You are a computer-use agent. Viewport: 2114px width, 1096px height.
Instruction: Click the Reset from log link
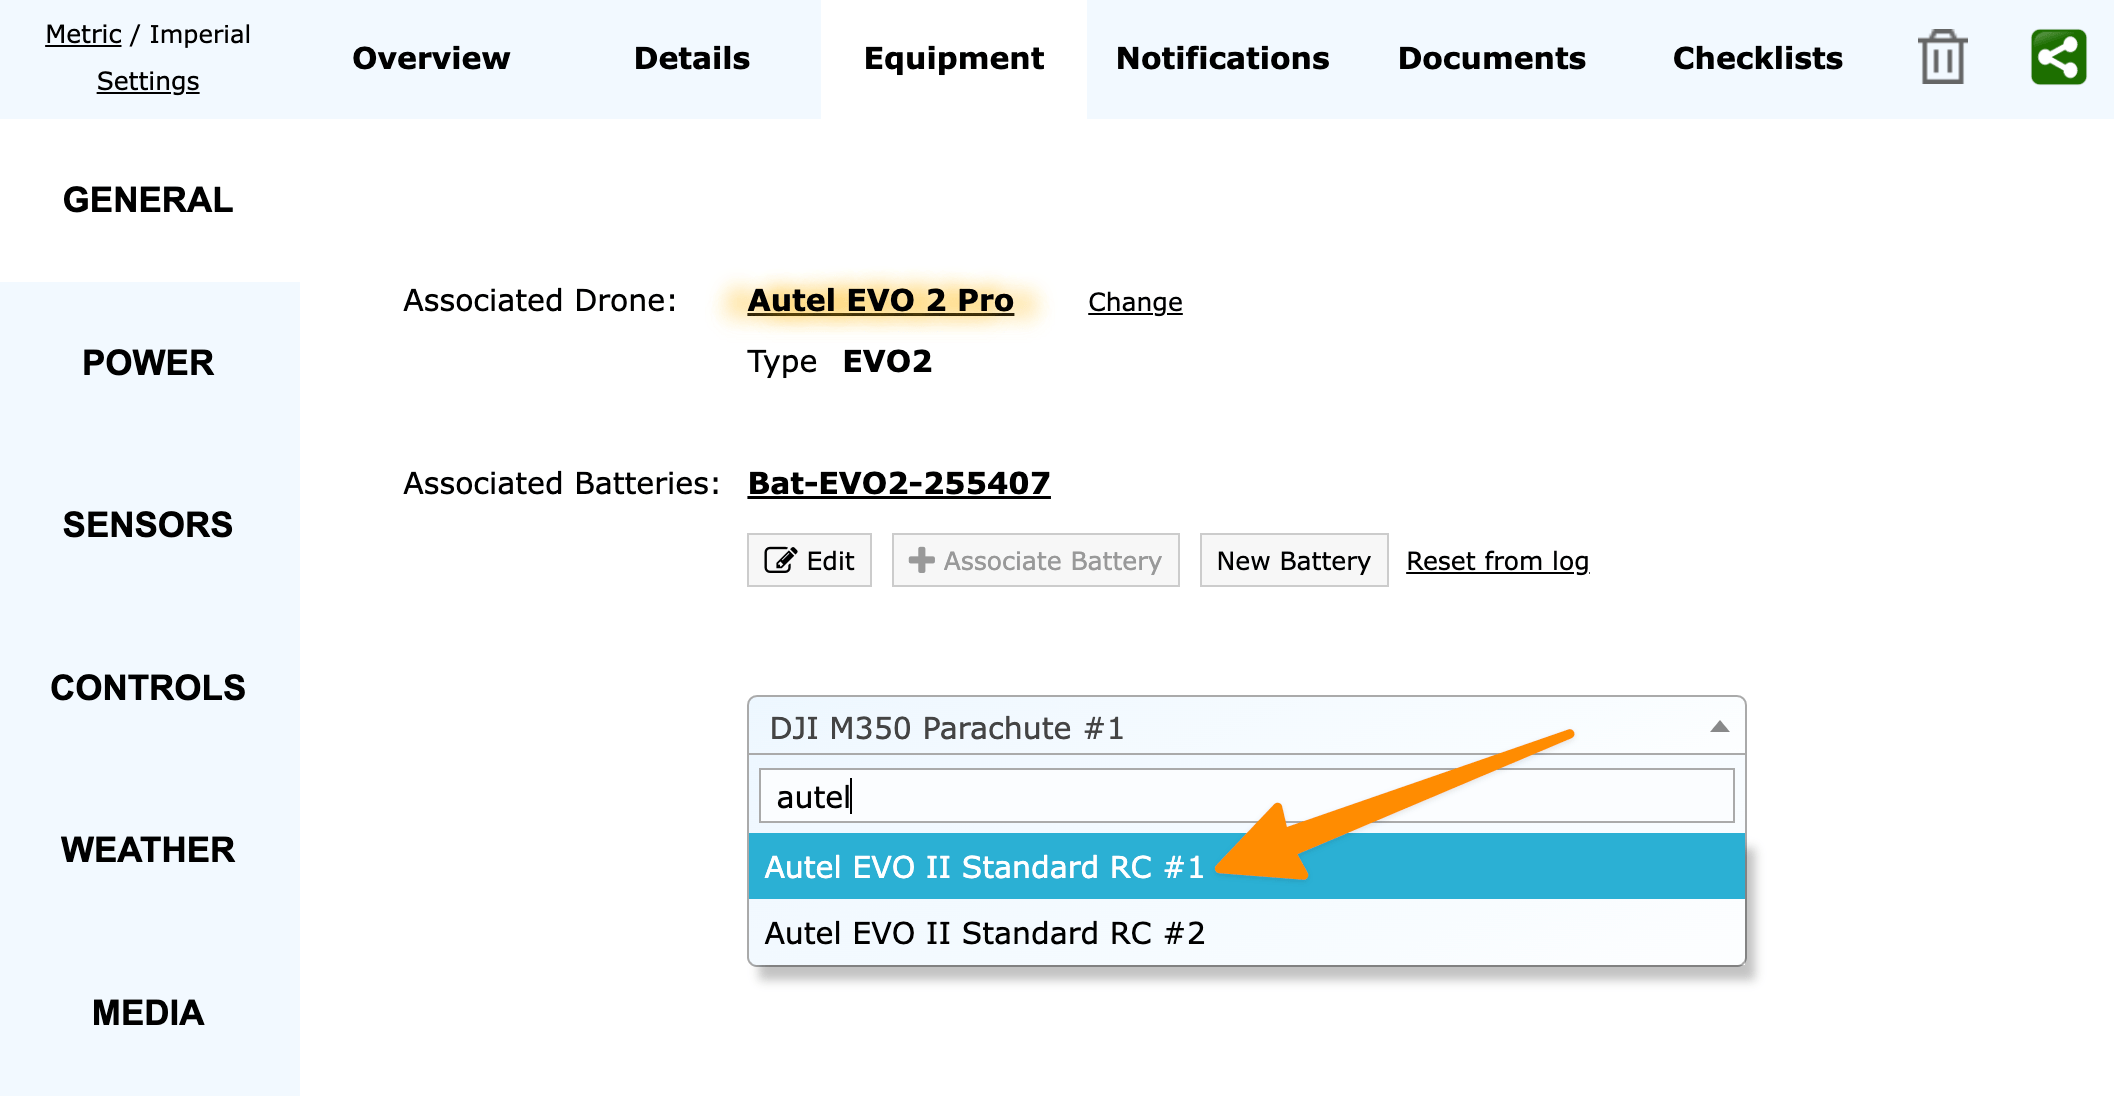click(1497, 561)
